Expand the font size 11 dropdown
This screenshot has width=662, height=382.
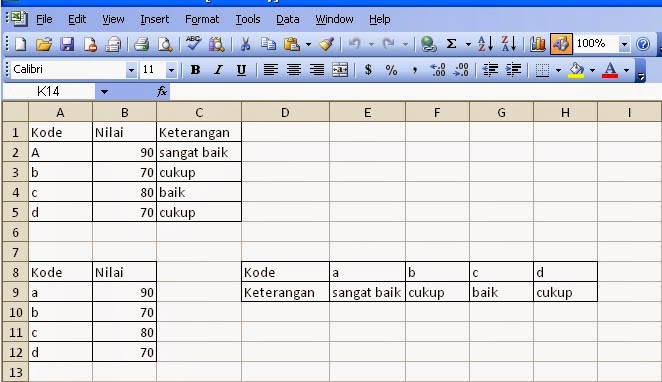171,70
